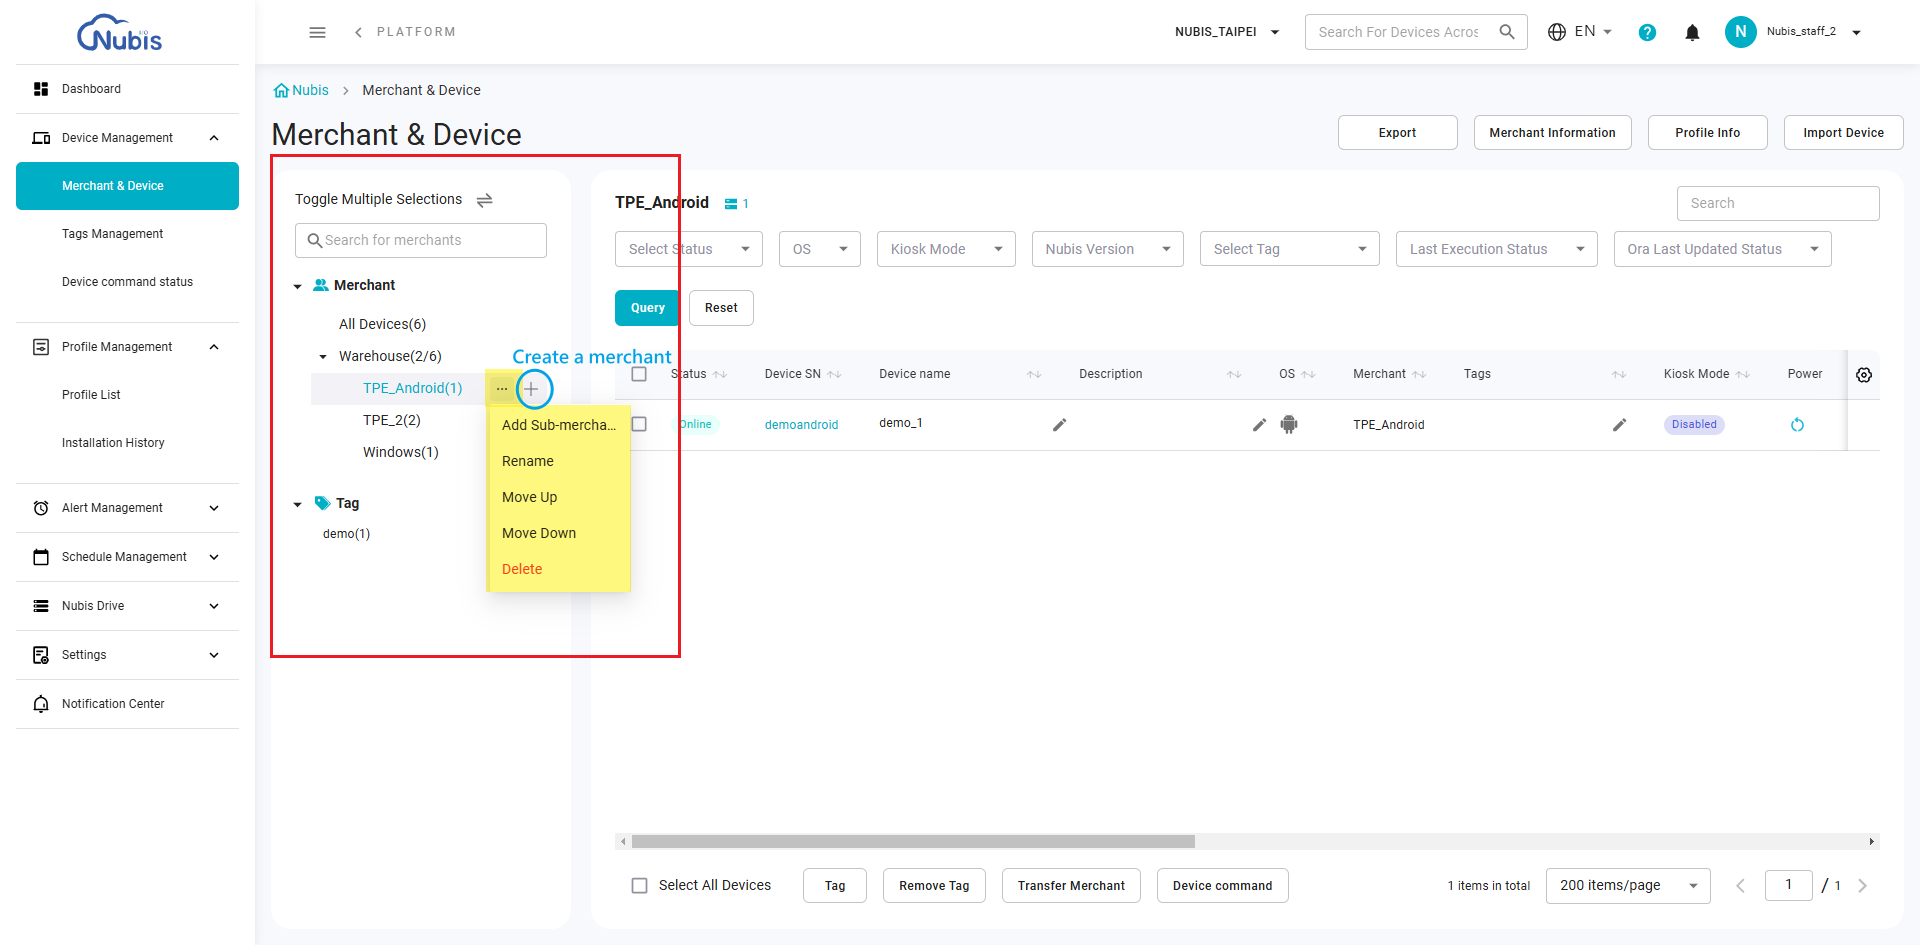1920x945 pixels.
Task: Click the Export button
Action: click(x=1397, y=133)
